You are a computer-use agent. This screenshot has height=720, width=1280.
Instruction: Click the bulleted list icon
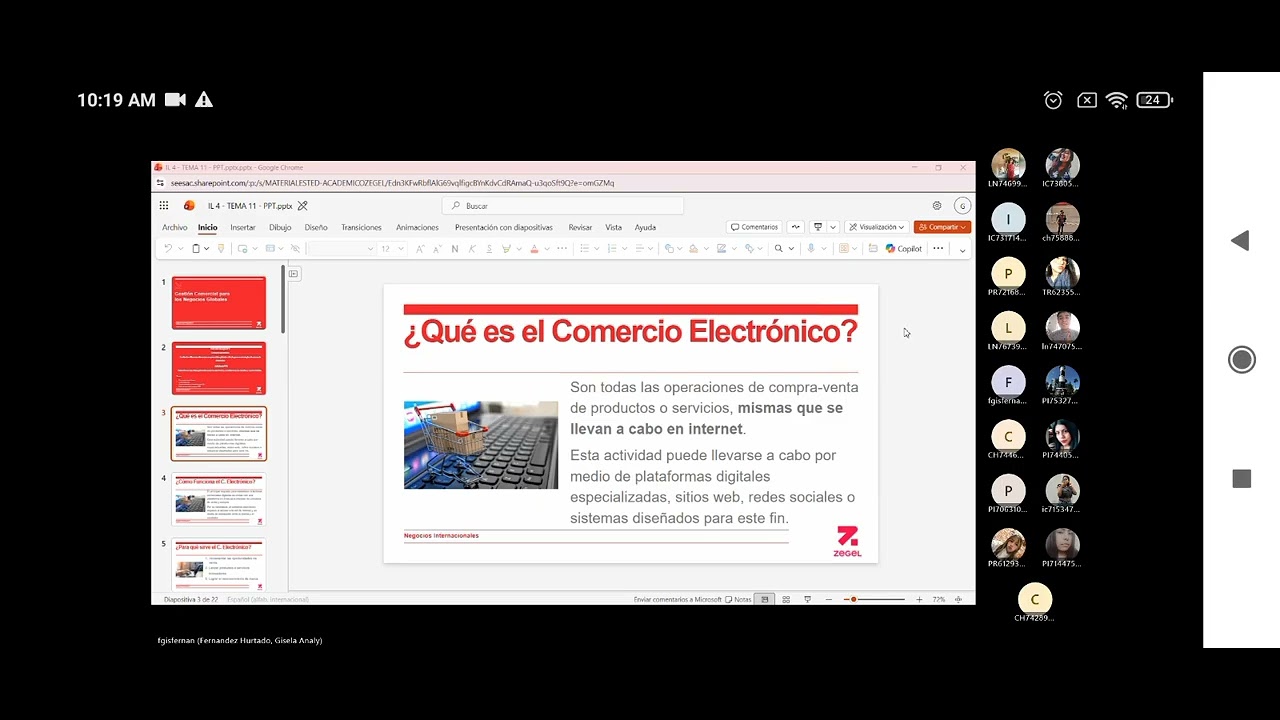click(585, 248)
